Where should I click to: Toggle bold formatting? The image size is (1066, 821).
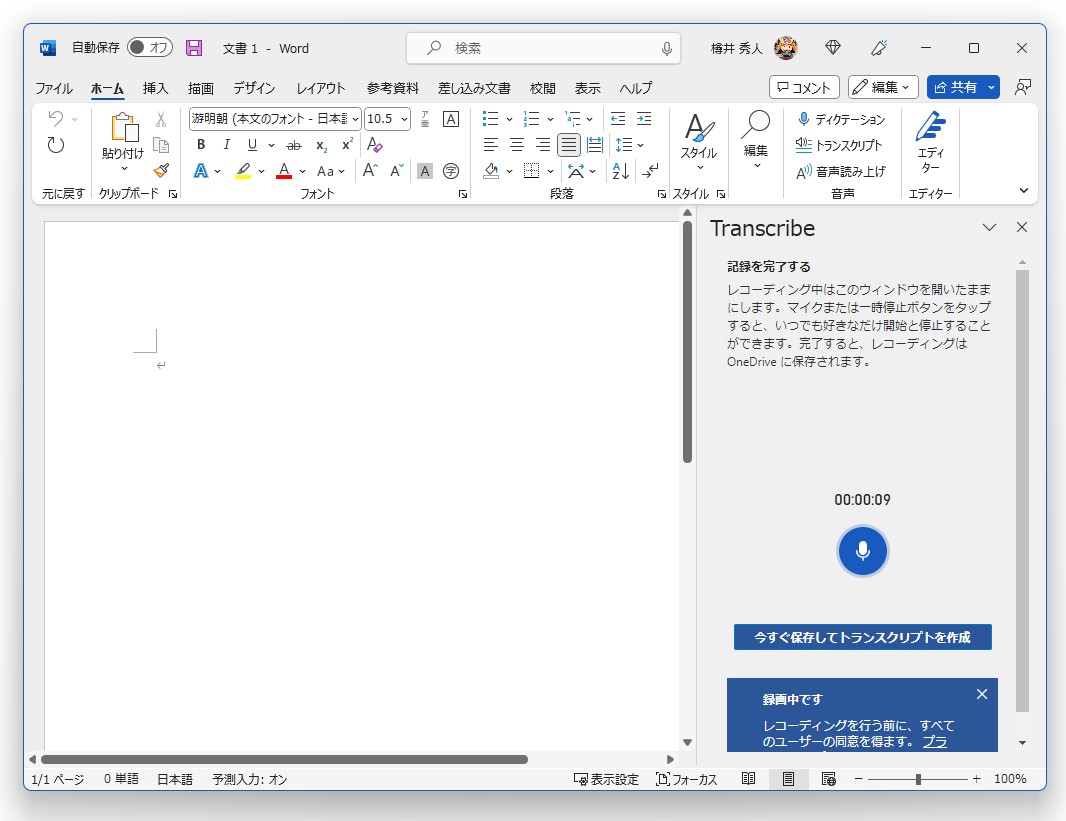coord(201,145)
